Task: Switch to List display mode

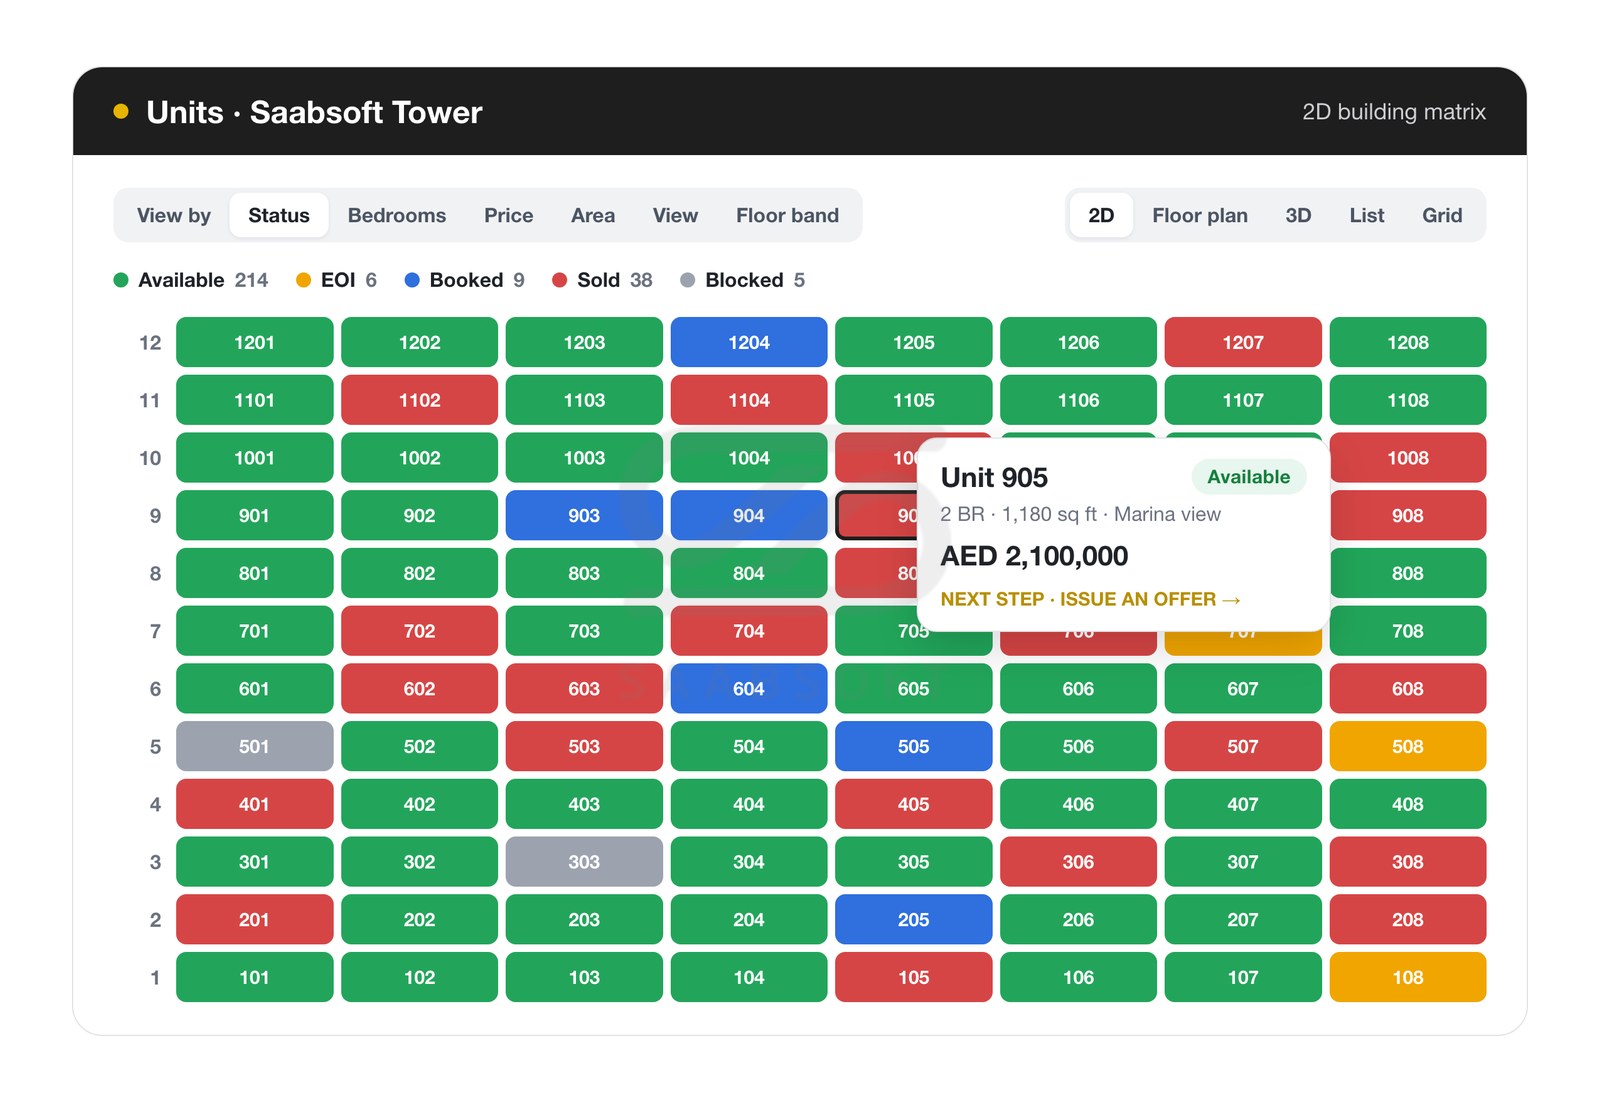Action: point(1366,215)
